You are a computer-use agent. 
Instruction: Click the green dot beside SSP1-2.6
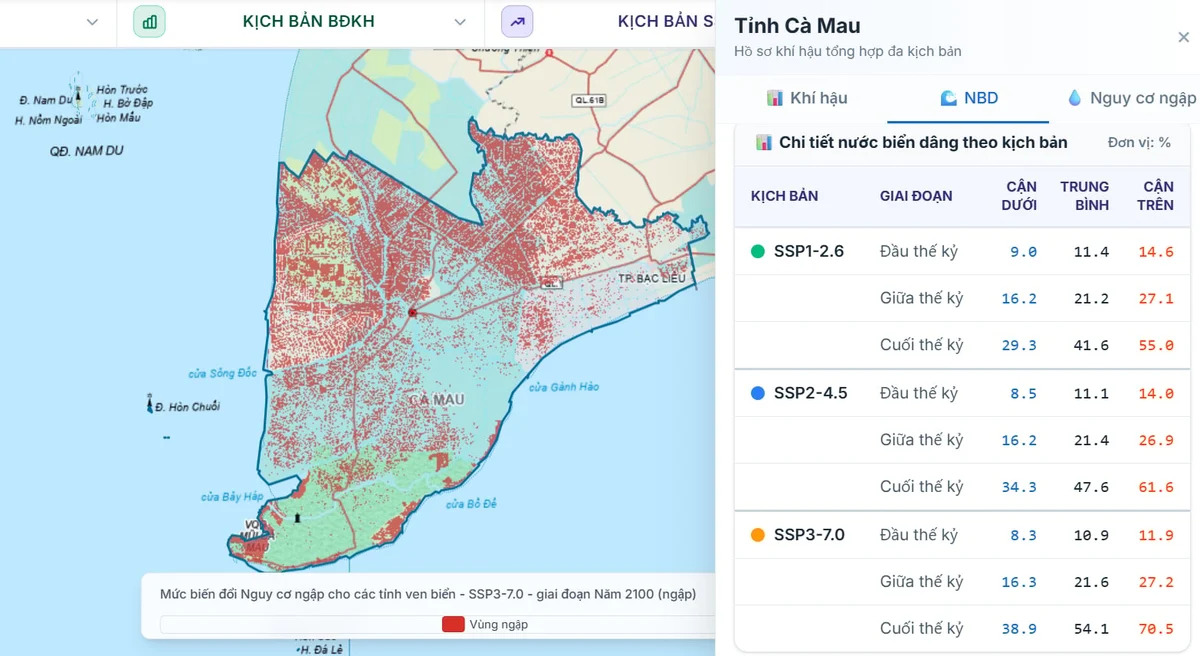click(757, 252)
